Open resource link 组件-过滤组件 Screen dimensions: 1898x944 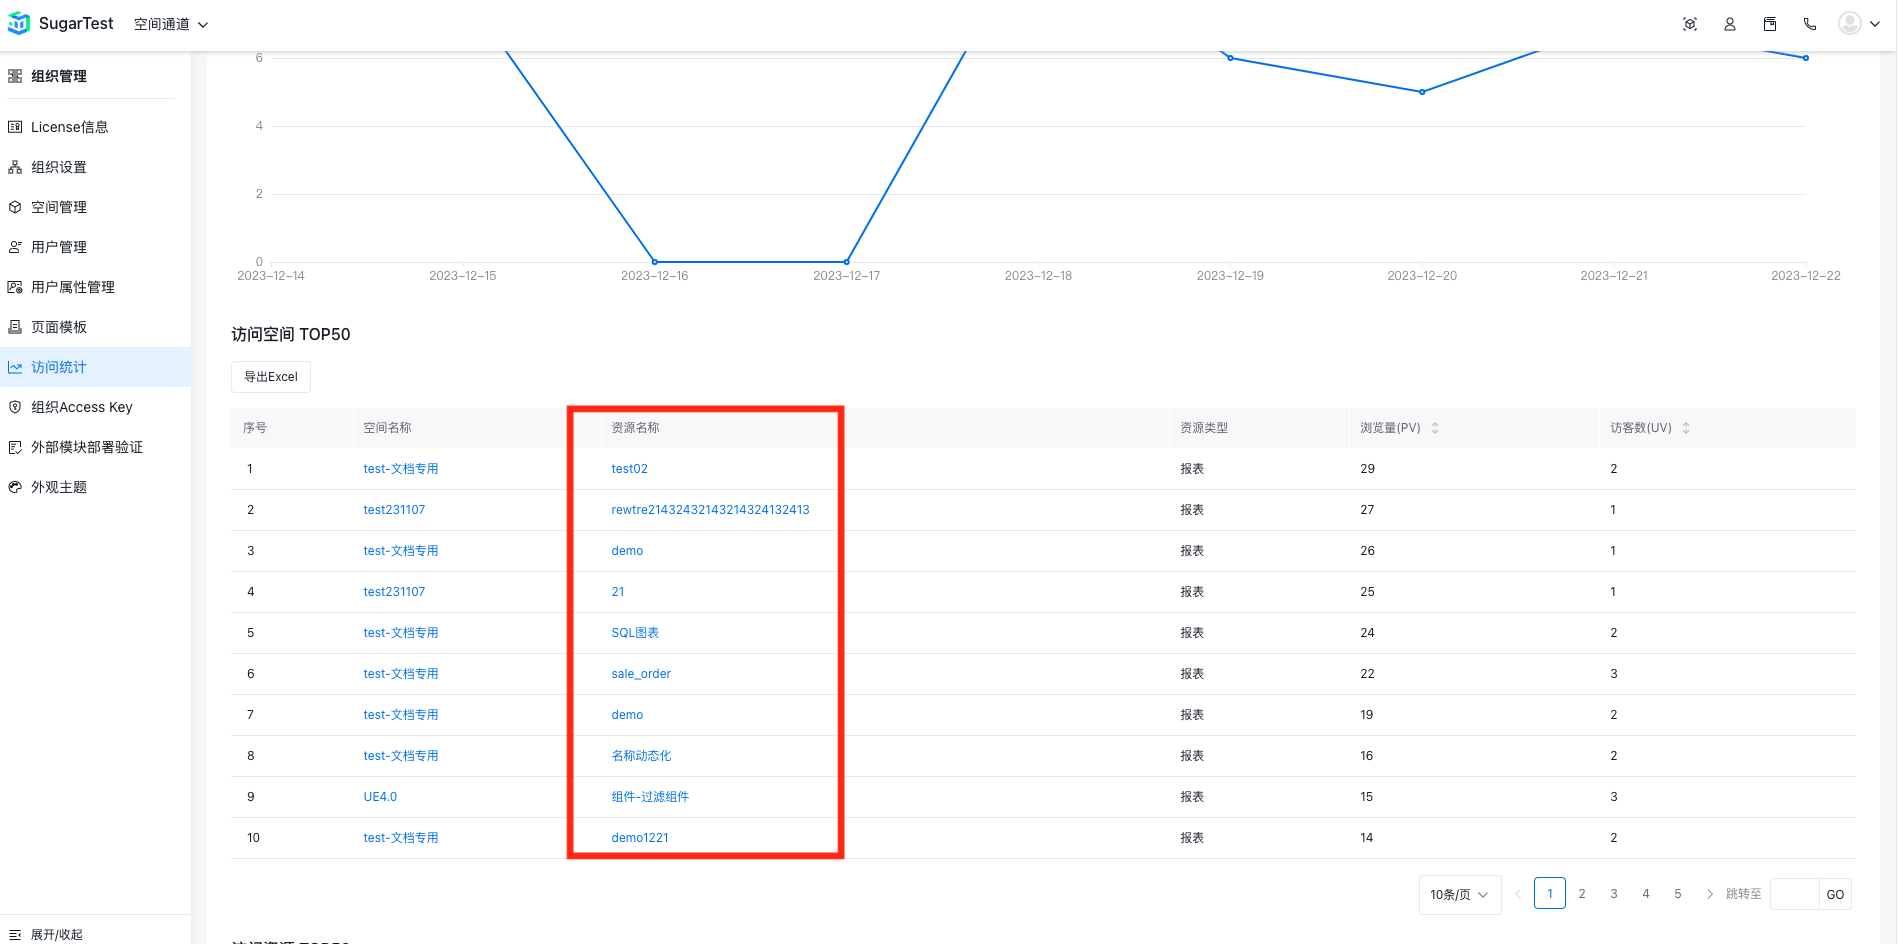(650, 797)
